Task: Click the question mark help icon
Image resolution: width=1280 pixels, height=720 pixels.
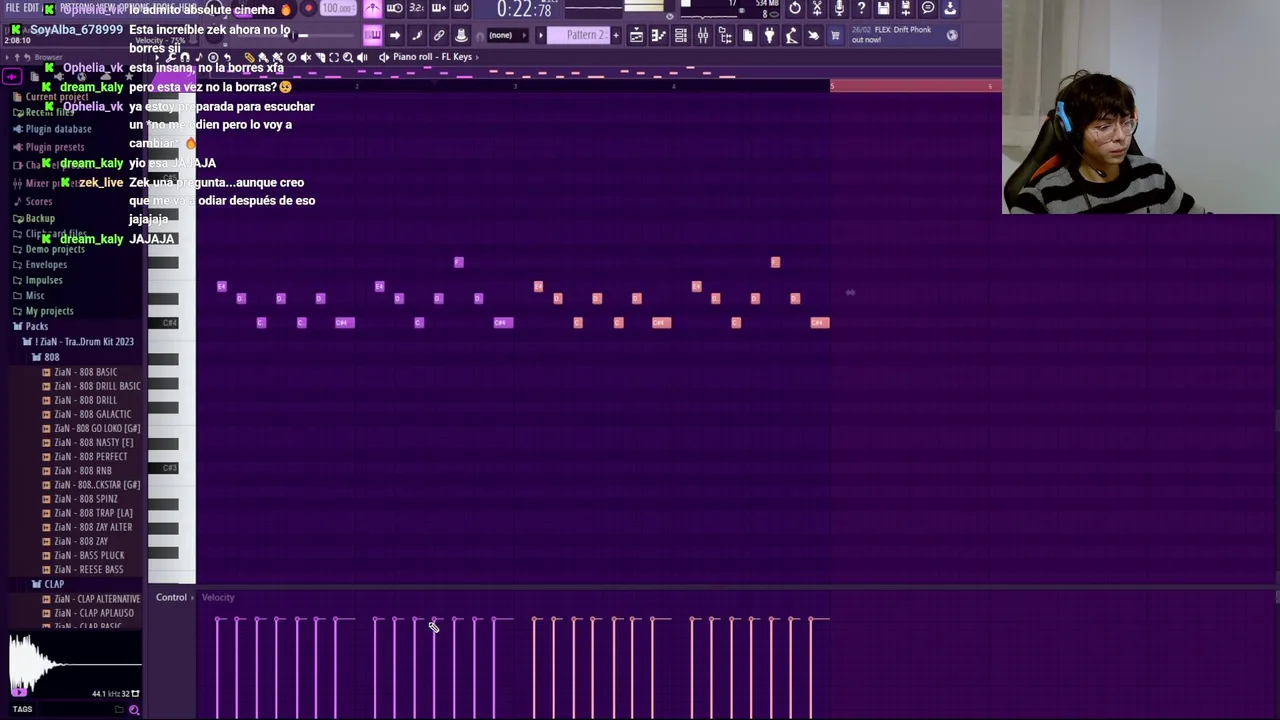Action: [861, 8]
